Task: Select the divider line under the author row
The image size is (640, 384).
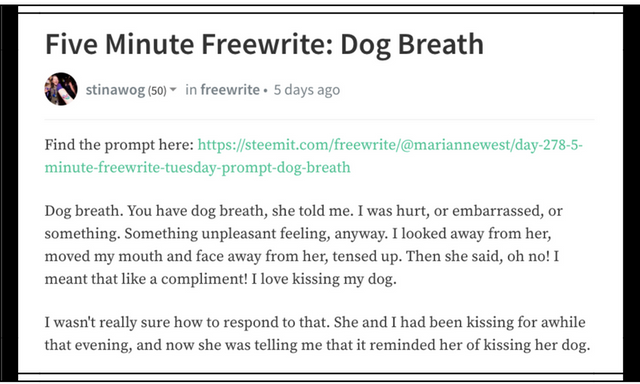Action: [319, 120]
